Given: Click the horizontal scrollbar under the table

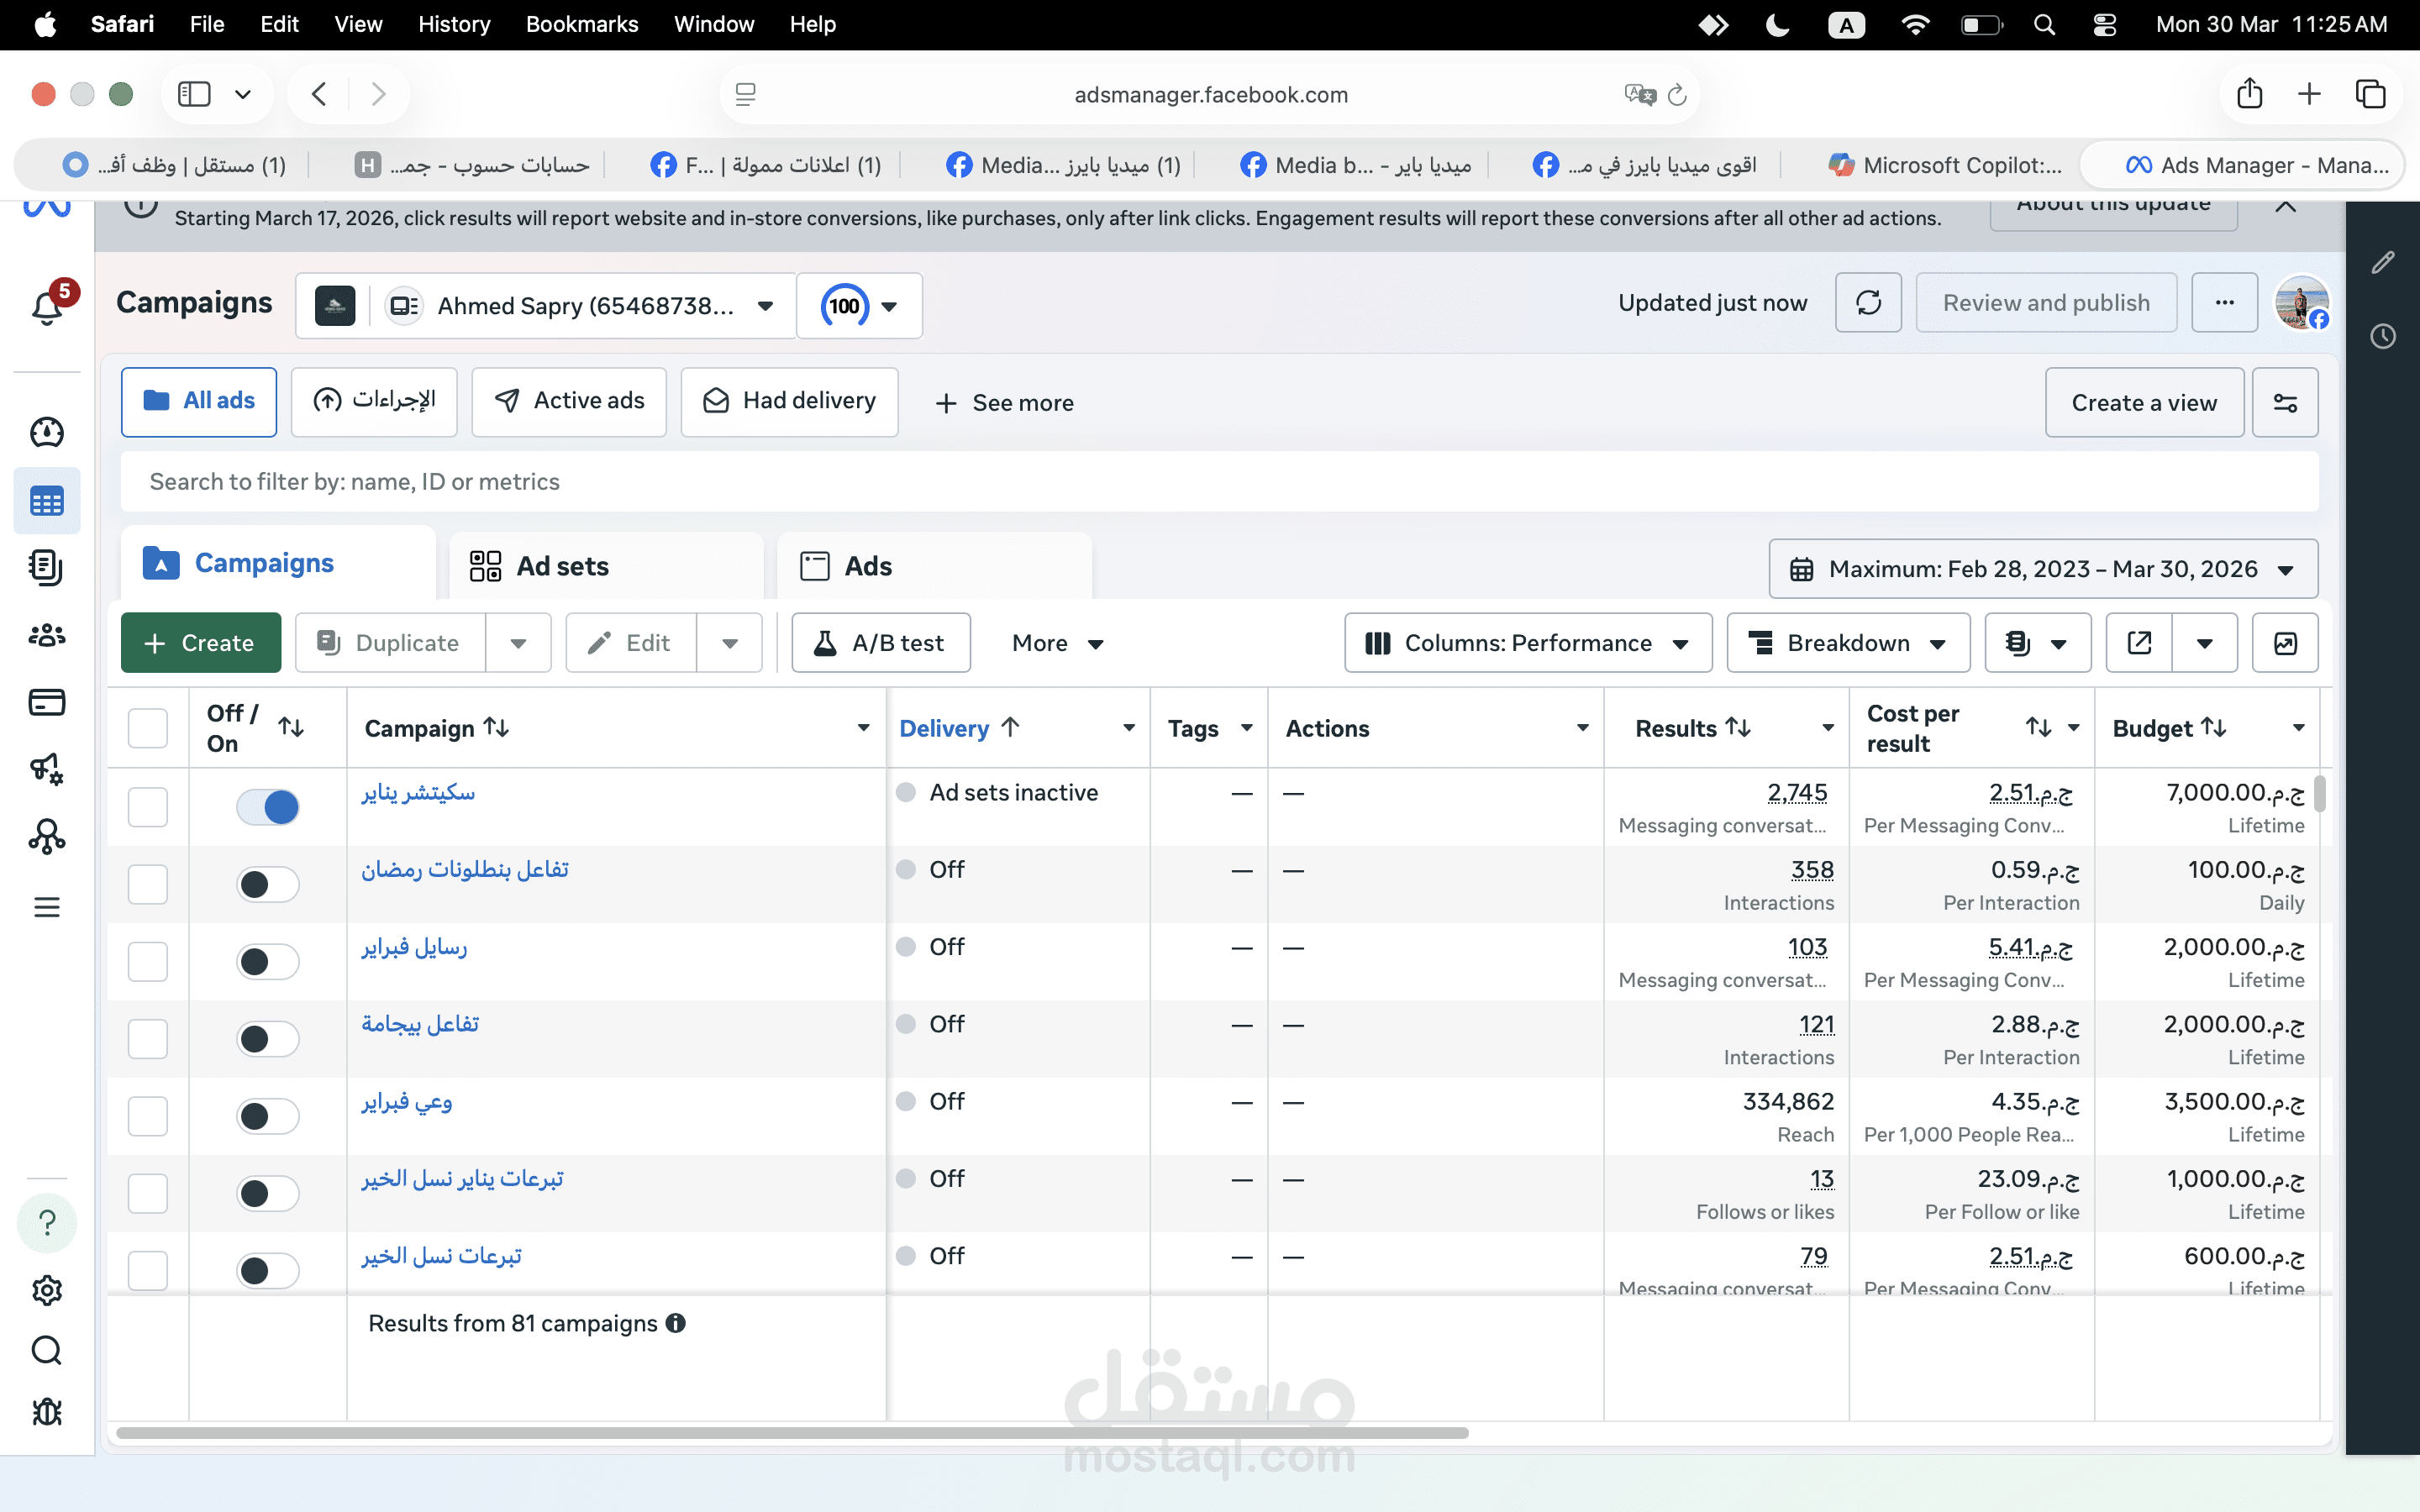Looking at the screenshot, I should pyautogui.click(x=792, y=1433).
